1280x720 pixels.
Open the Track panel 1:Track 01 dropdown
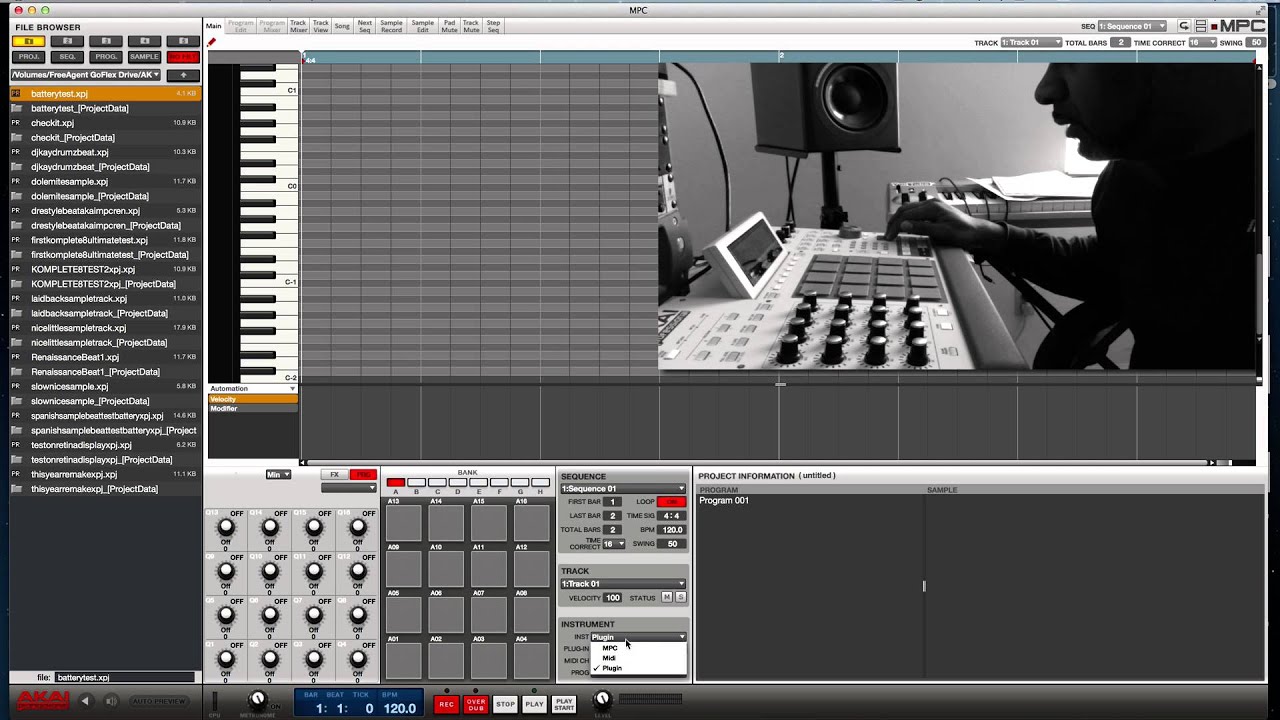tap(623, 584)
